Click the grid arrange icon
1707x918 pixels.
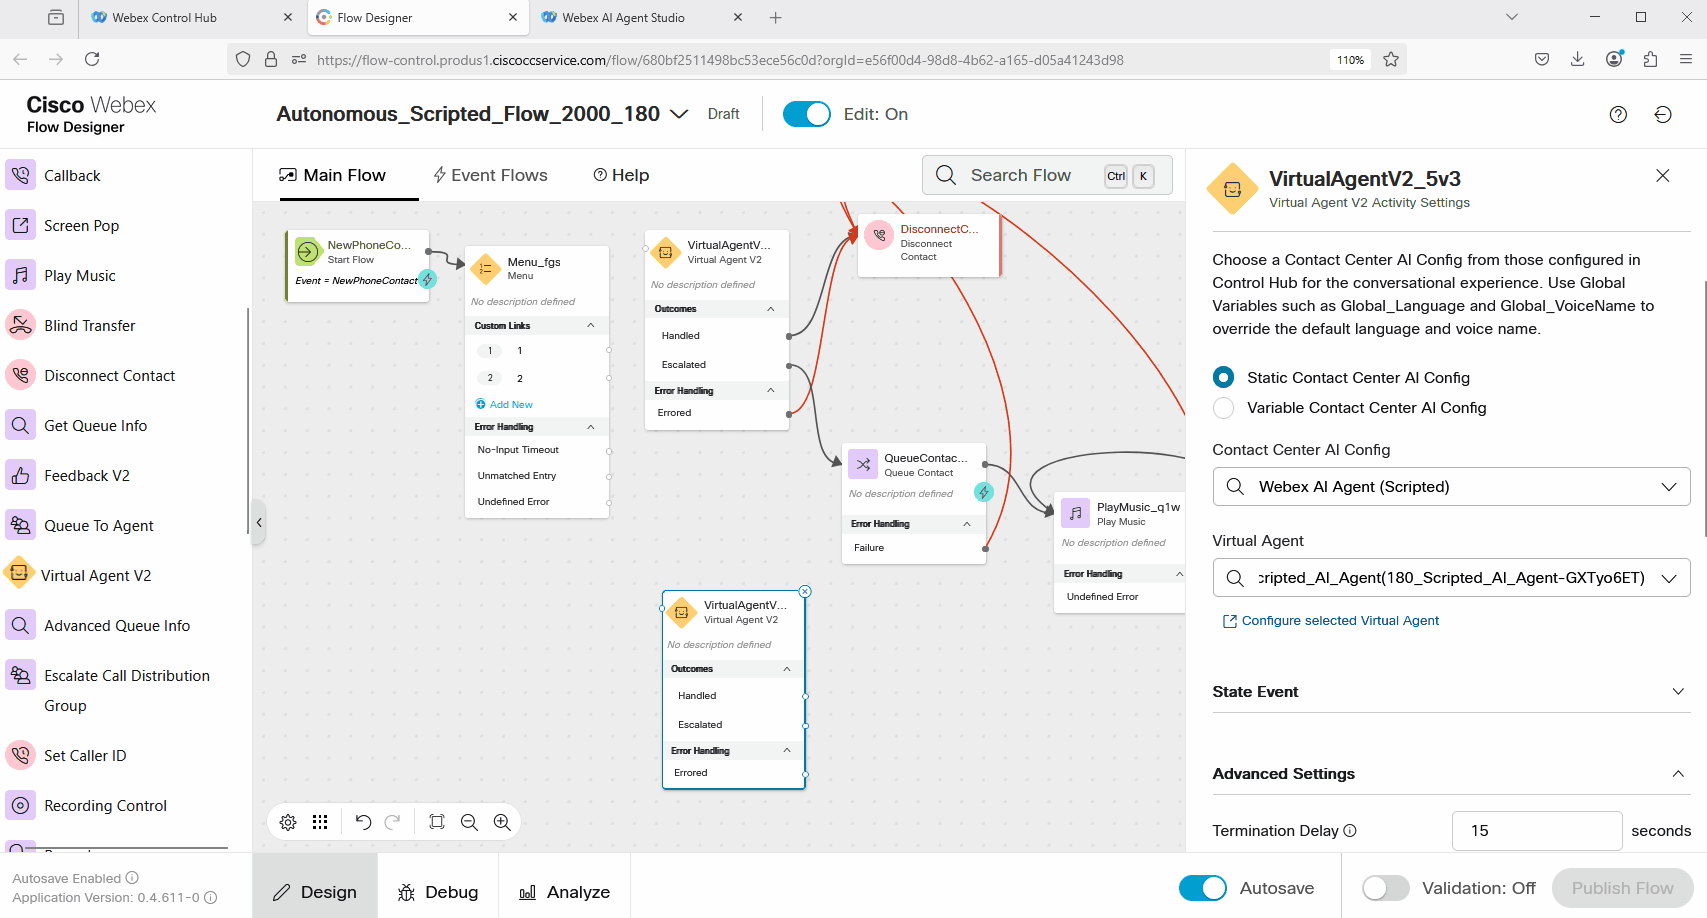320,822
